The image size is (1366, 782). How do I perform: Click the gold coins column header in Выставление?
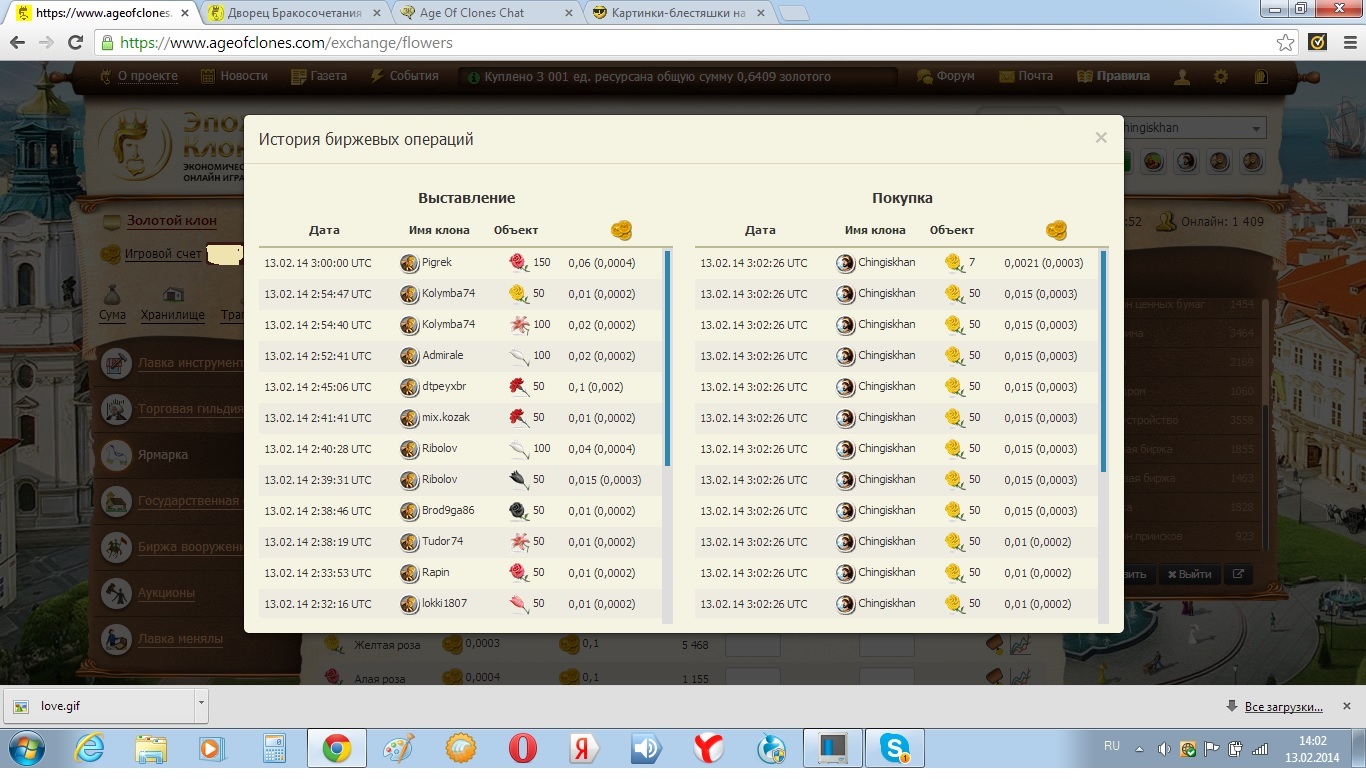point(621,230)
